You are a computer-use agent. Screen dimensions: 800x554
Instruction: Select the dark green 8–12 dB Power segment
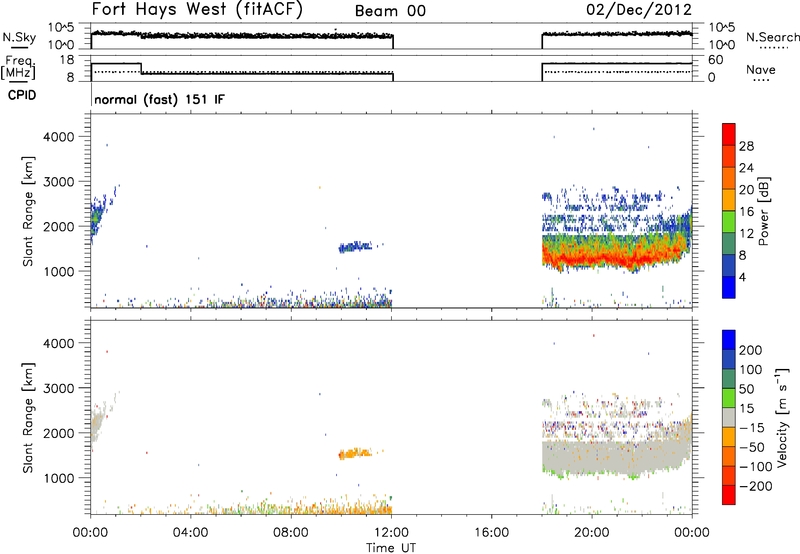point(729,243)
